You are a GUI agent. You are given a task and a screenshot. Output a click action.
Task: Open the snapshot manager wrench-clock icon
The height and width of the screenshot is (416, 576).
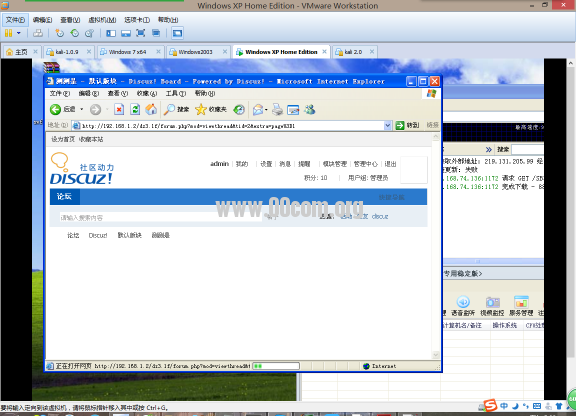tap(89, 33)
